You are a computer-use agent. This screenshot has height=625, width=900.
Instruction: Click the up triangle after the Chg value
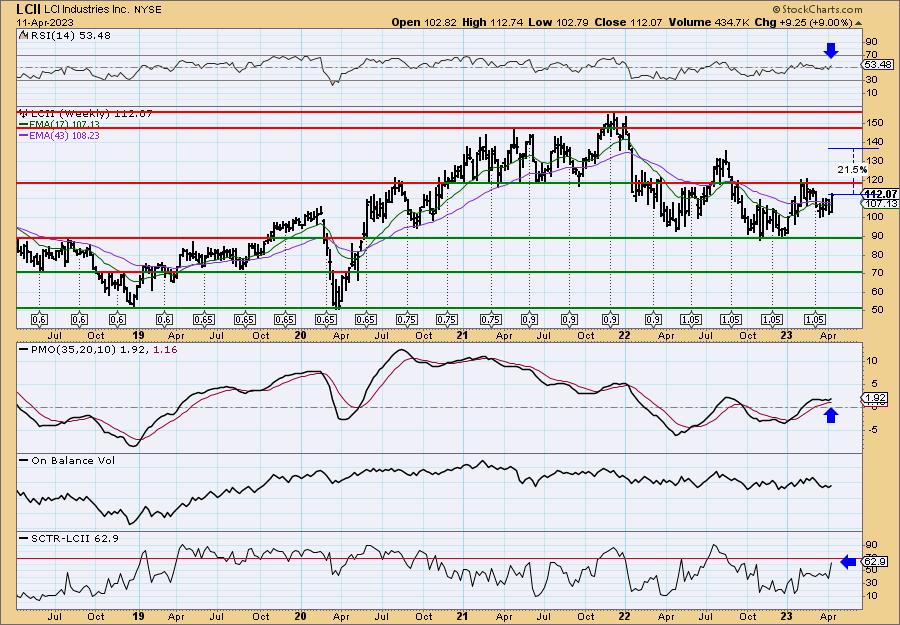[858, 23]
